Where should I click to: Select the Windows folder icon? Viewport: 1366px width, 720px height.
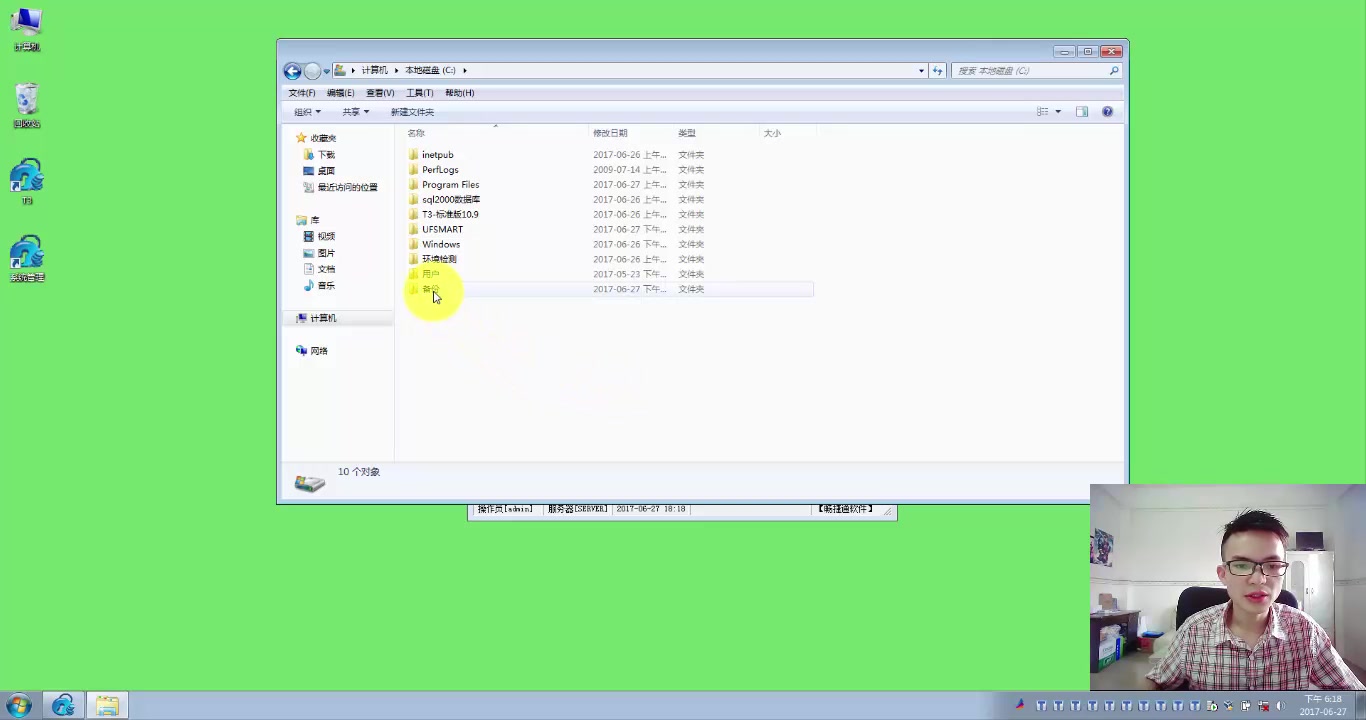(x=413, y=244)
